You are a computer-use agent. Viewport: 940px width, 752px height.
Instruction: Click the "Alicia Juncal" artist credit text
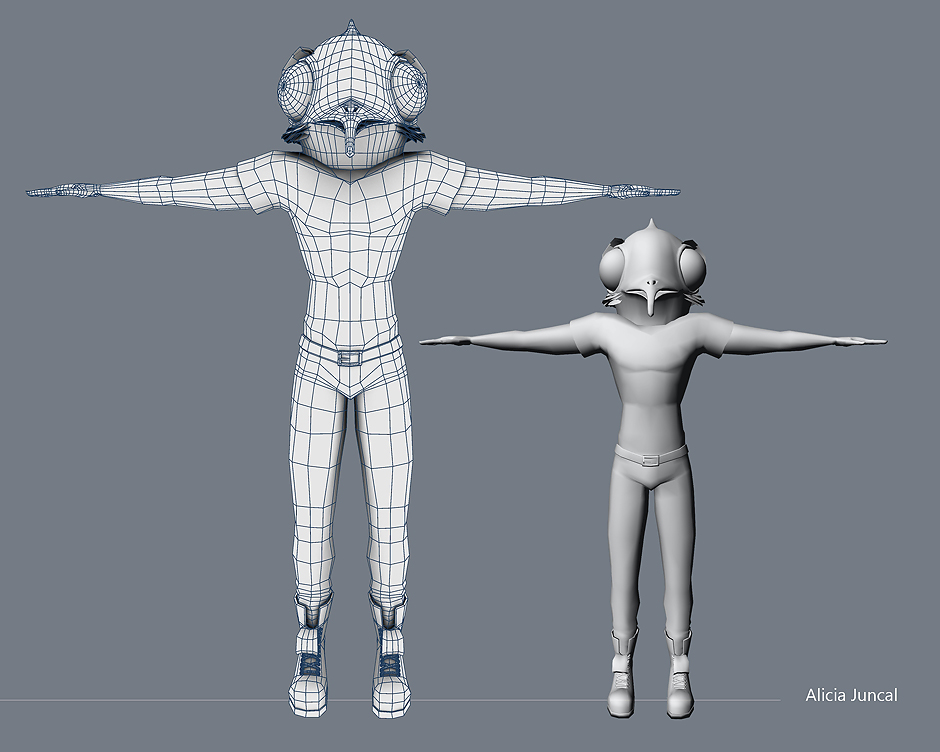[851, 695]
